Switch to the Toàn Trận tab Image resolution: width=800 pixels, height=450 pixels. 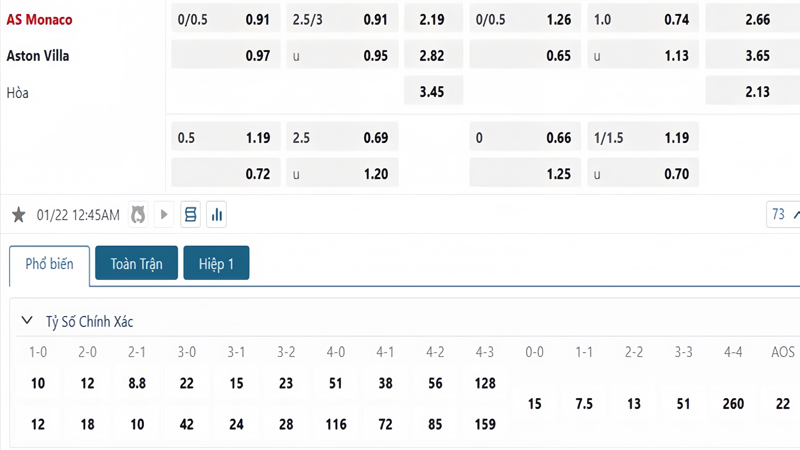click(x=136, y=264)
